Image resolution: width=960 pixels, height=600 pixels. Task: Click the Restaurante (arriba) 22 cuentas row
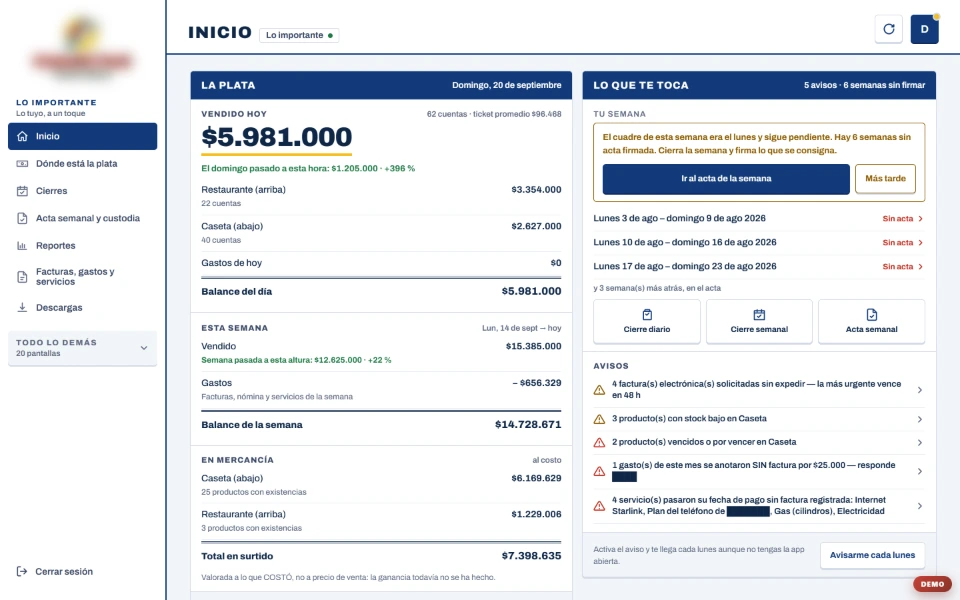pos(381,196)
